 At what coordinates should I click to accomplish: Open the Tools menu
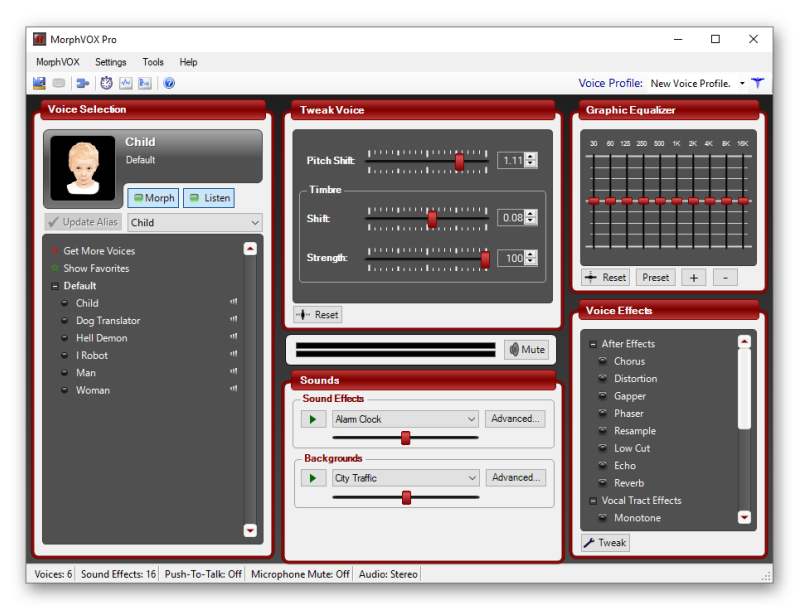click(x=153, y=62)
